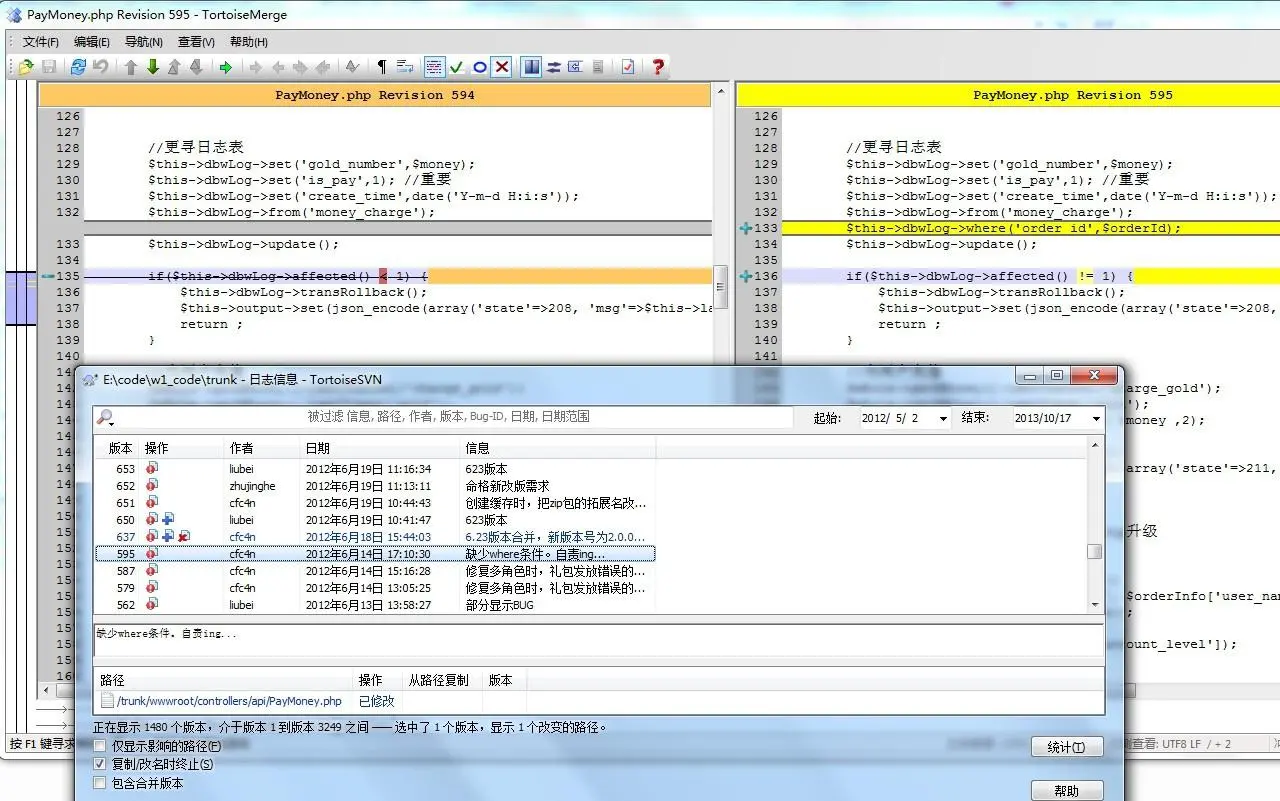
Task: Open the 导航 menu
Action: (x=142, y=42)
